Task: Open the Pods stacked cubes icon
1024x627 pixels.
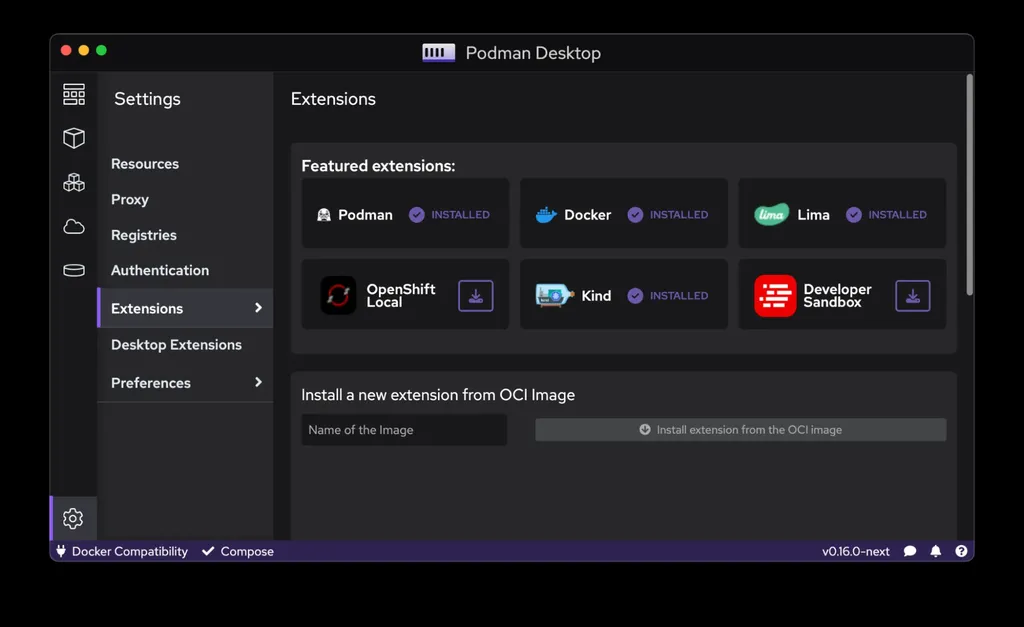Action: click(74, 182)
